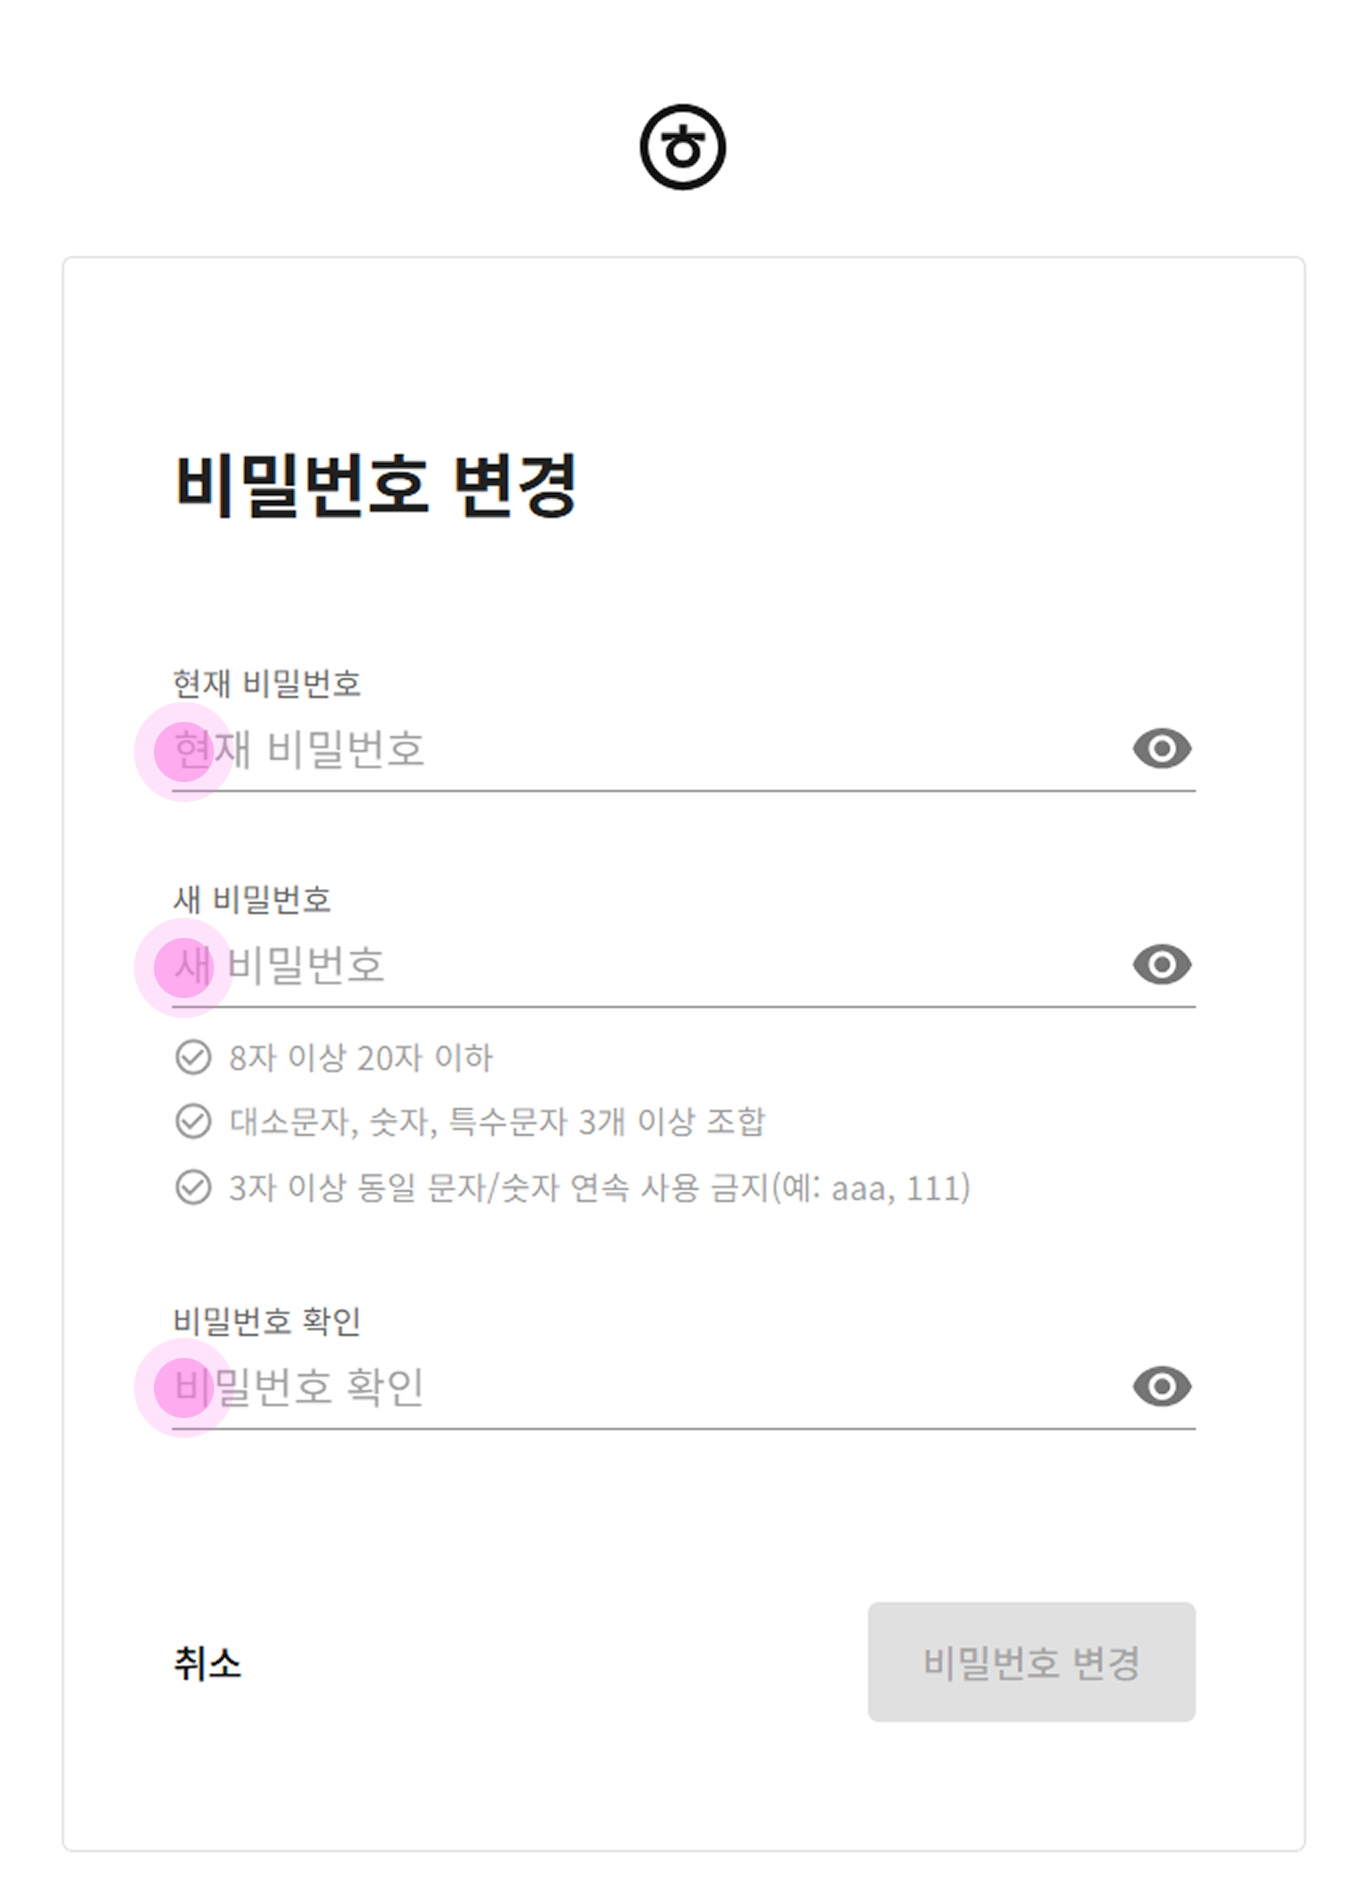Click the small 새 비밀번호 label above field

click(x=251, y=900)
